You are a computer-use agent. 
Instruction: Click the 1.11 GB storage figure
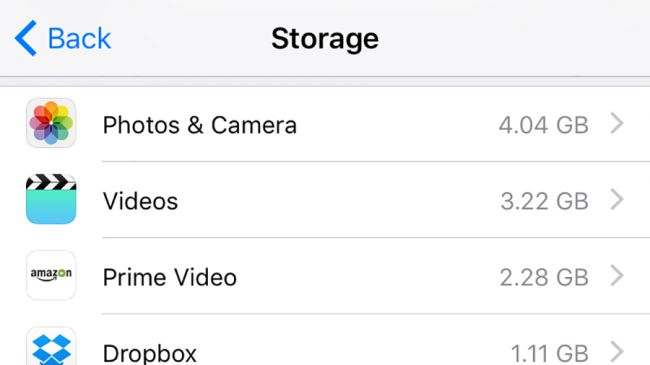pos(550,354)
